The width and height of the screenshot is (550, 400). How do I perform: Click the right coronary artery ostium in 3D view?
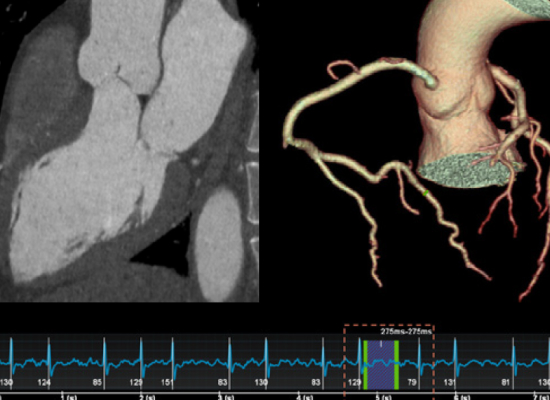(431, 81)
